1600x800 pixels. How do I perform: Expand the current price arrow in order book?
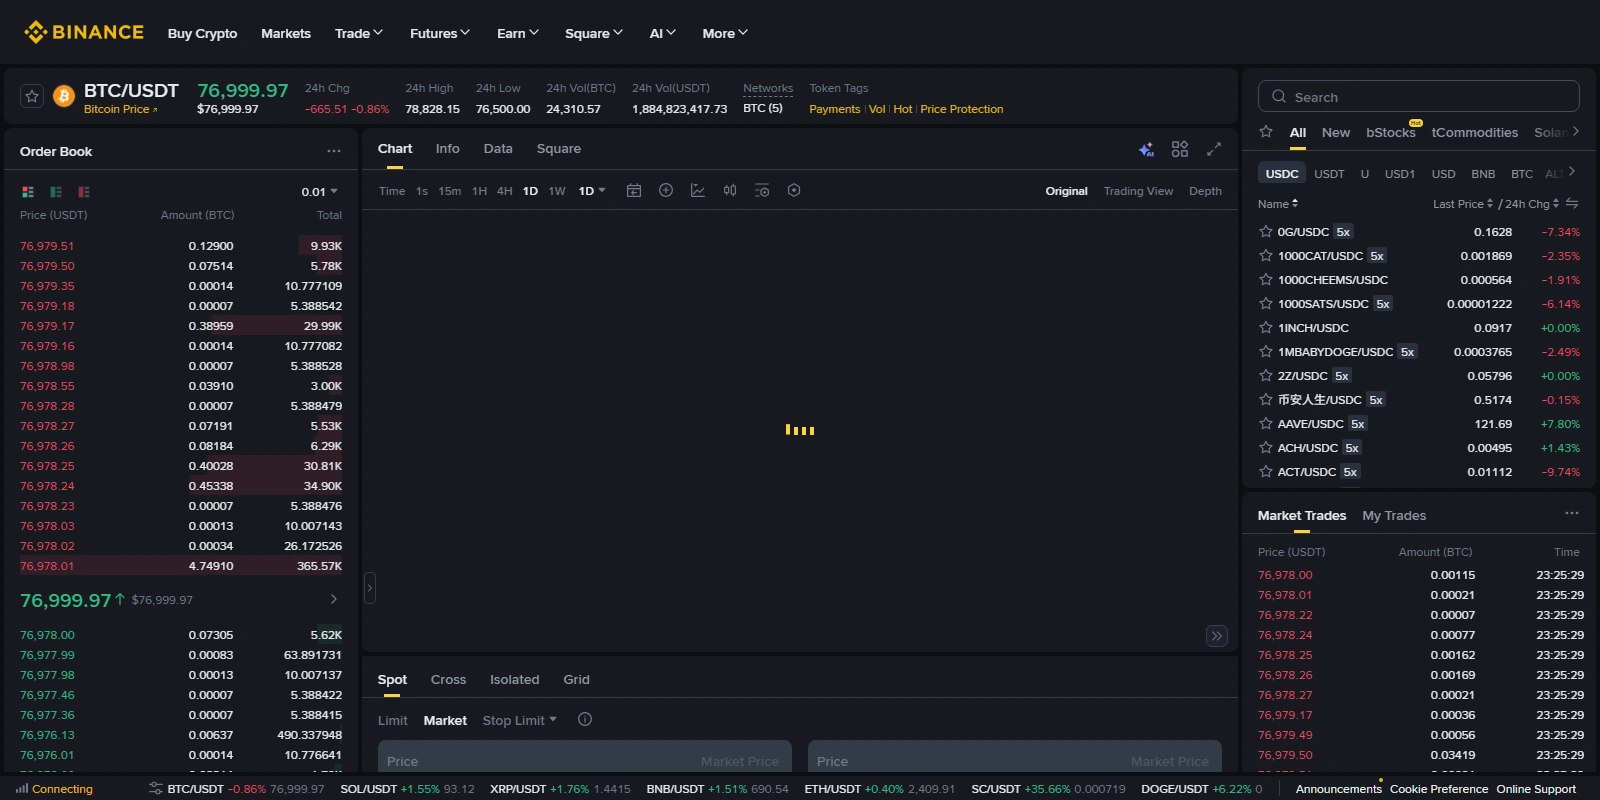point(334,599)
